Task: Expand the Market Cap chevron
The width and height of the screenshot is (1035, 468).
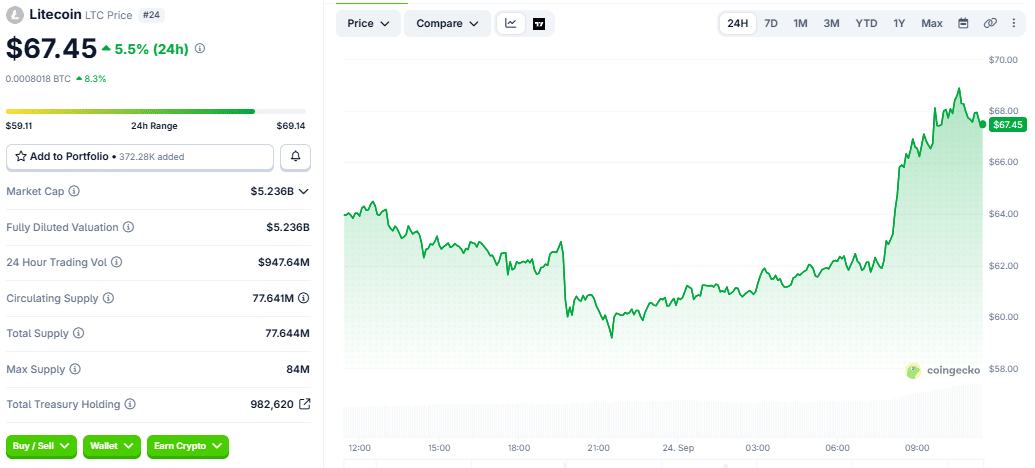Action: click(x=304, y=191)
